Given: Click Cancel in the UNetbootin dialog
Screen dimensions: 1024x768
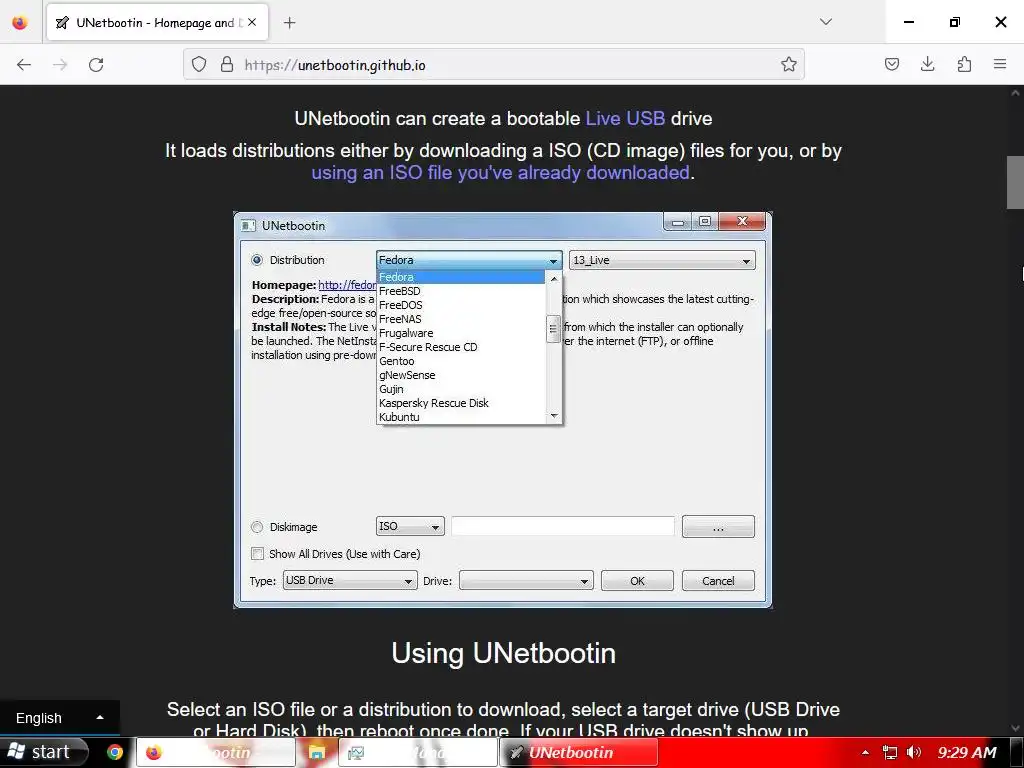Looking at the screenshot, I should 718,581.
